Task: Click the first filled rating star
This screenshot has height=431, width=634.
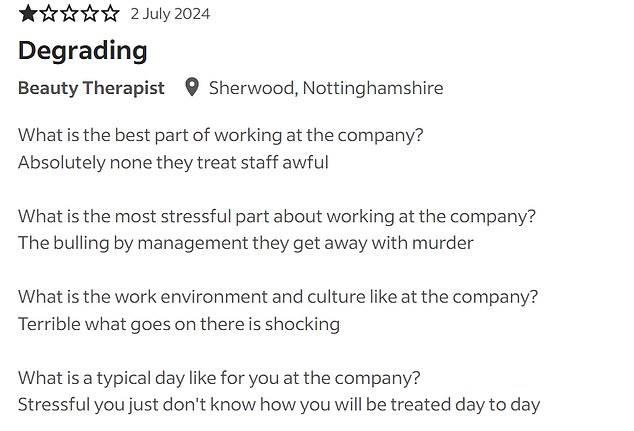Action: [28, 15]
